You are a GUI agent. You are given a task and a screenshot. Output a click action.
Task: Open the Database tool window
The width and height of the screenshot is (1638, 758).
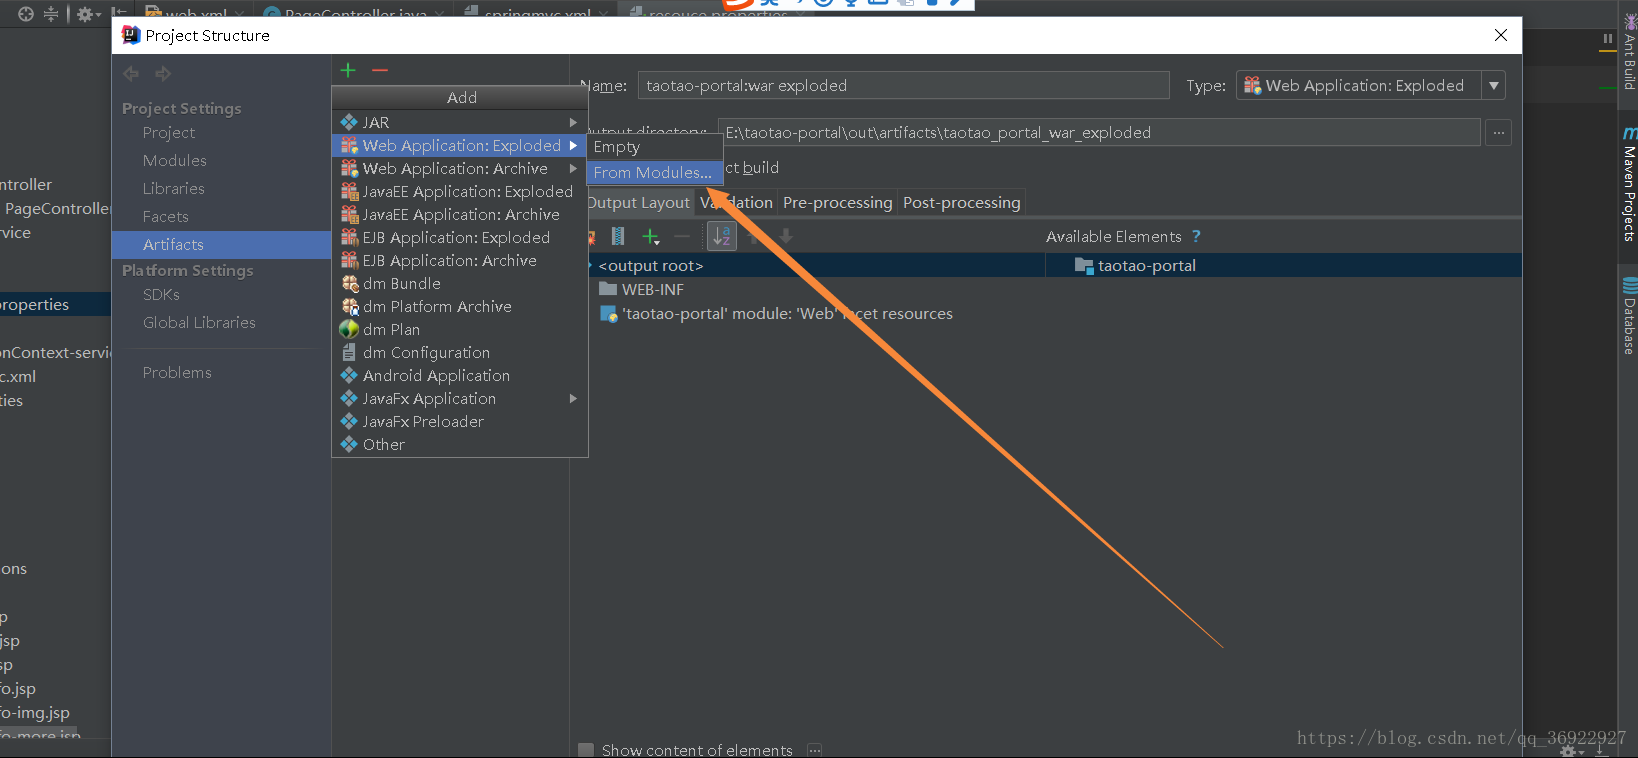click(1629, 315)
